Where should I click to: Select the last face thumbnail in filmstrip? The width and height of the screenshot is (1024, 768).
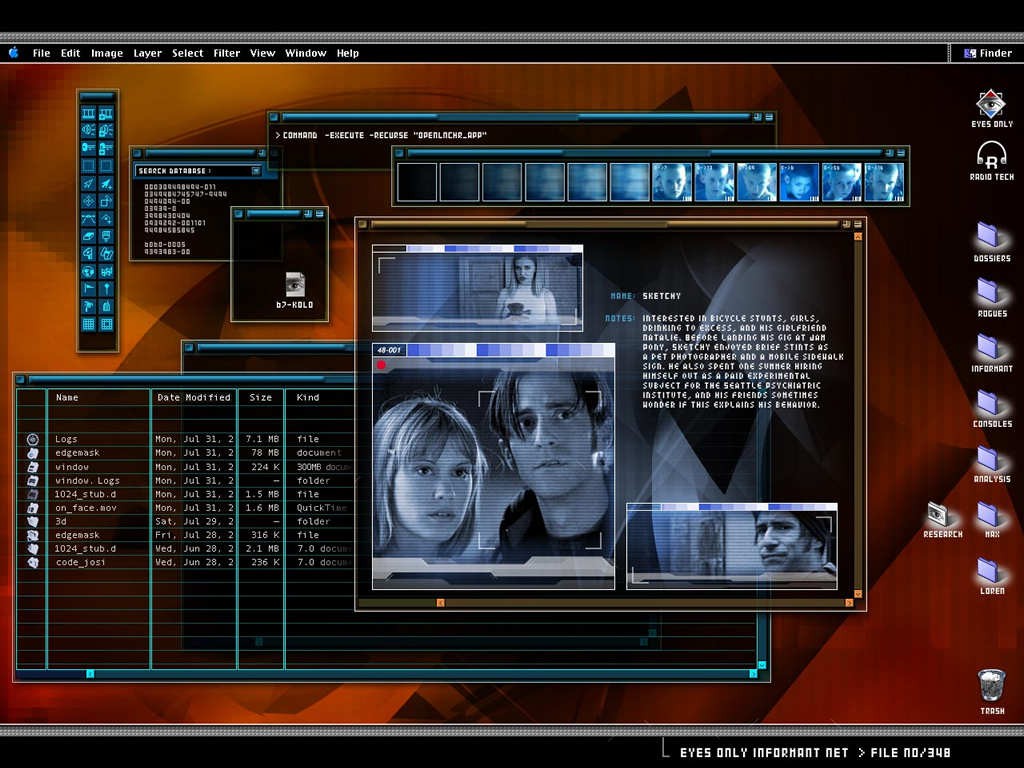coord(883,182)
